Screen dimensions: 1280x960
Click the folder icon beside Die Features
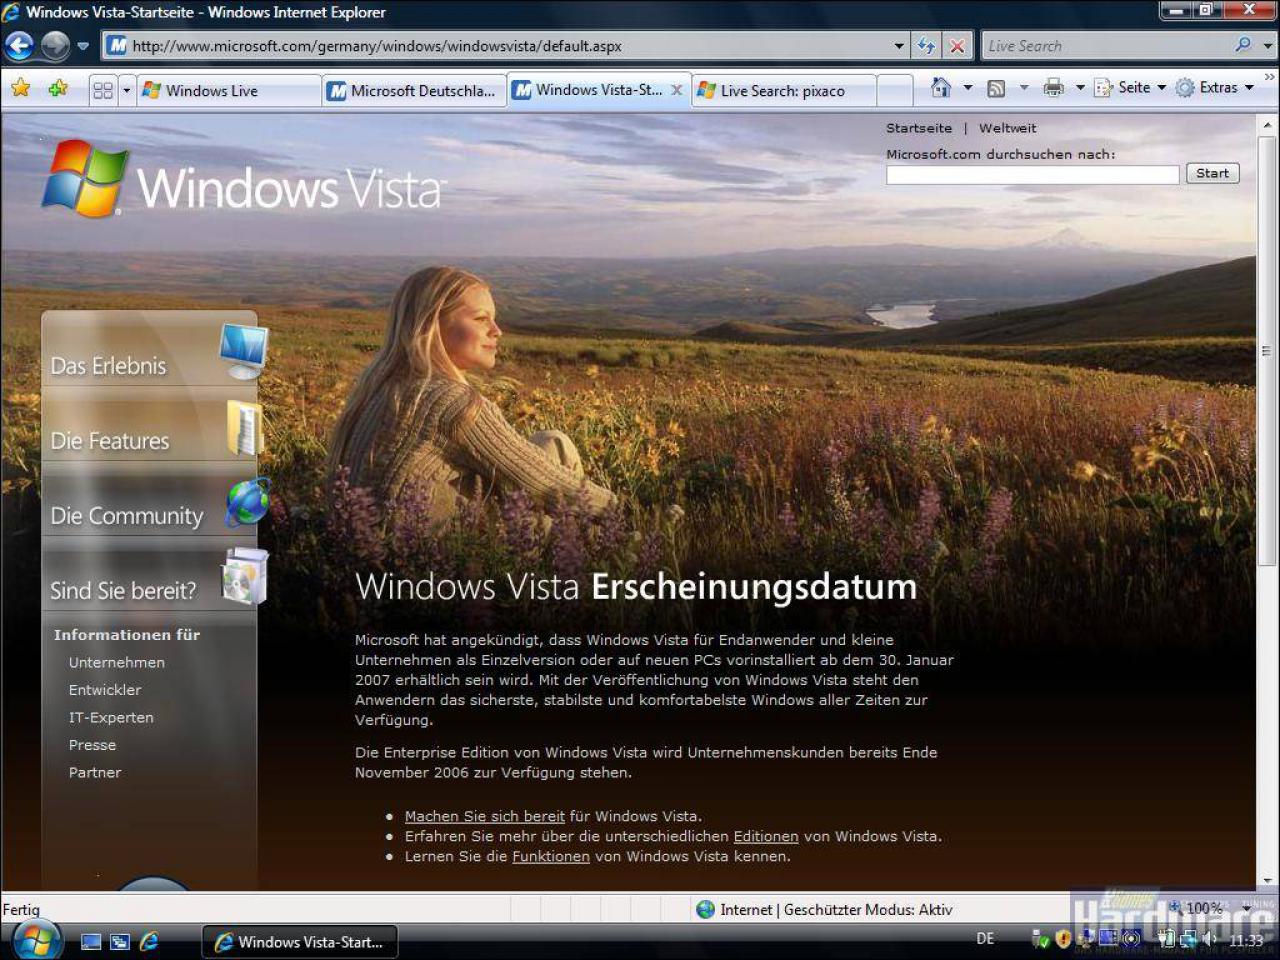pyautogui.click(x=245, y=427)
